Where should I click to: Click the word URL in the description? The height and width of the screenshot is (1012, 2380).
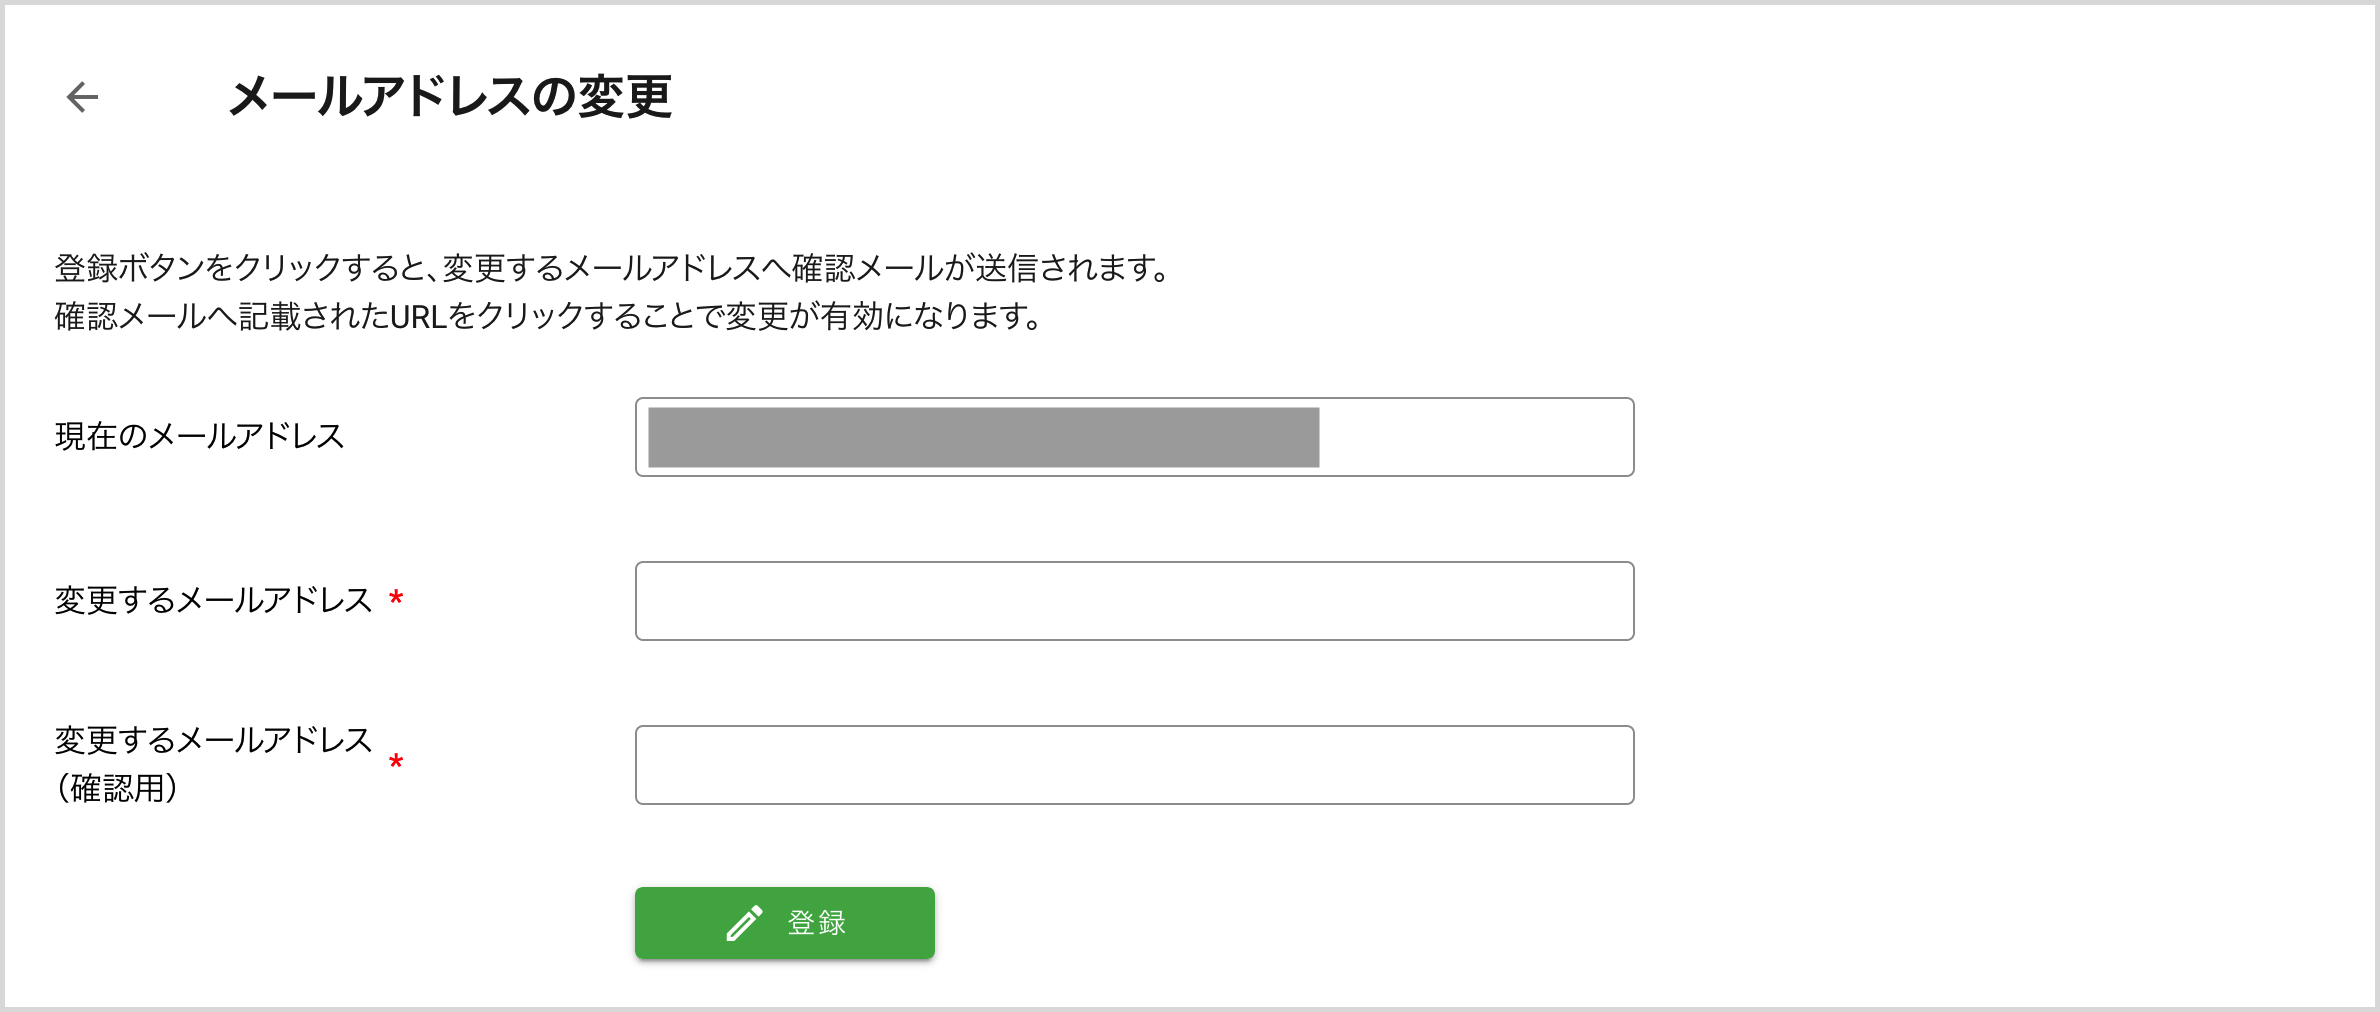[417, 317]
